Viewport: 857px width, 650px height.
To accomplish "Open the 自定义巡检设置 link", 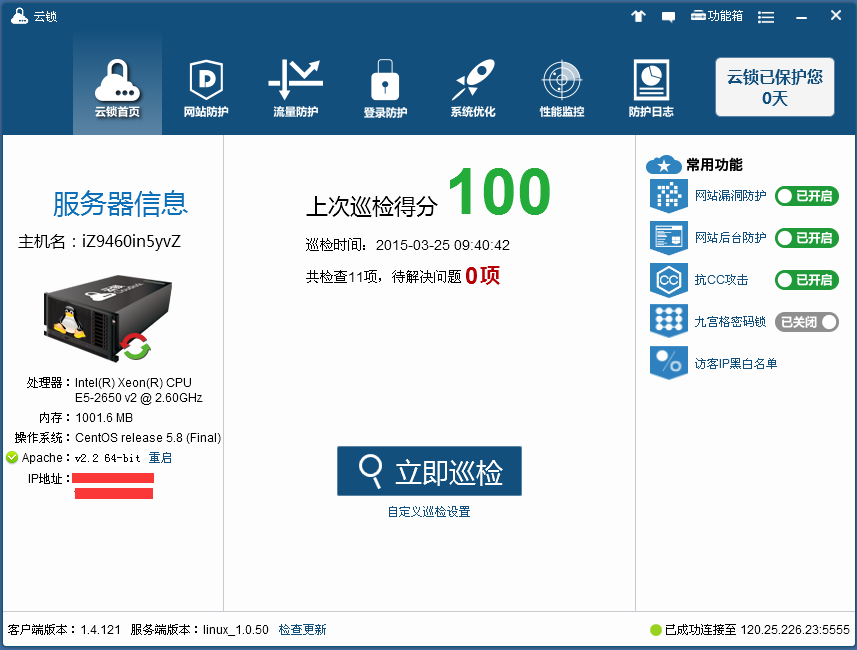I will point(429,512).
